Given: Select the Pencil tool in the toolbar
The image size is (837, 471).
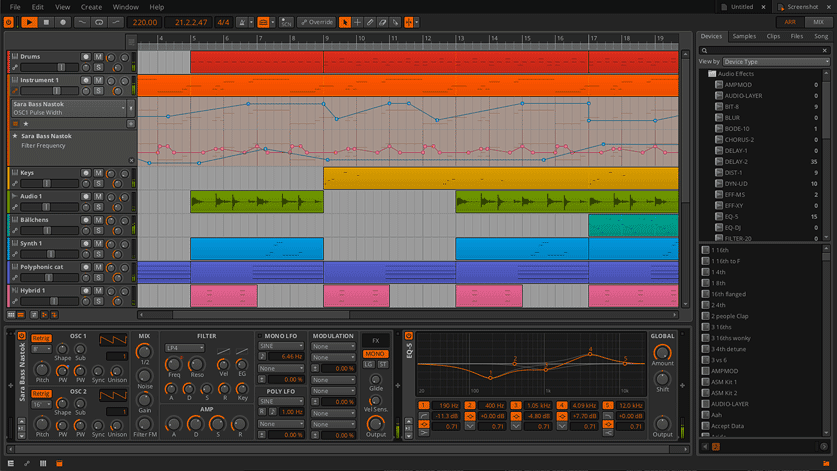Looking at the screenshot, I should pos(370,22).
